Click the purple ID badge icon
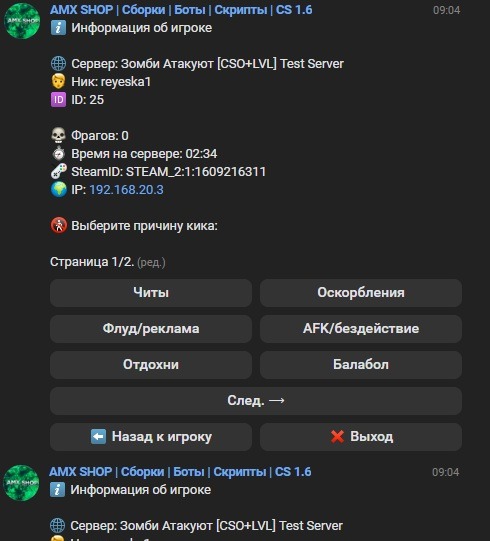 tap(58, 100)
